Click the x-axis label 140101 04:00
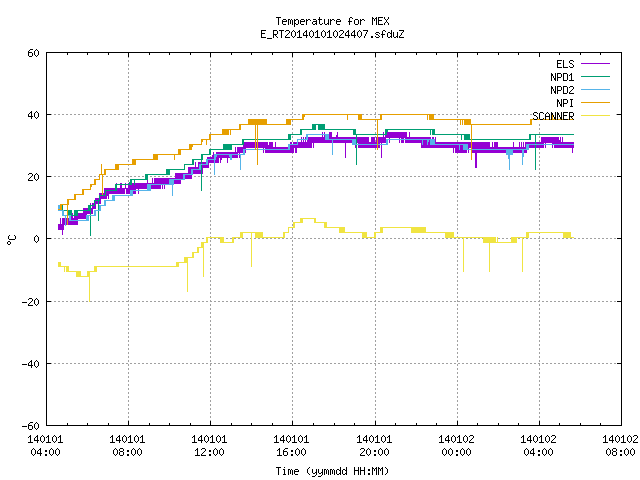This screenshot has width=640, height=480. (45, 446)
